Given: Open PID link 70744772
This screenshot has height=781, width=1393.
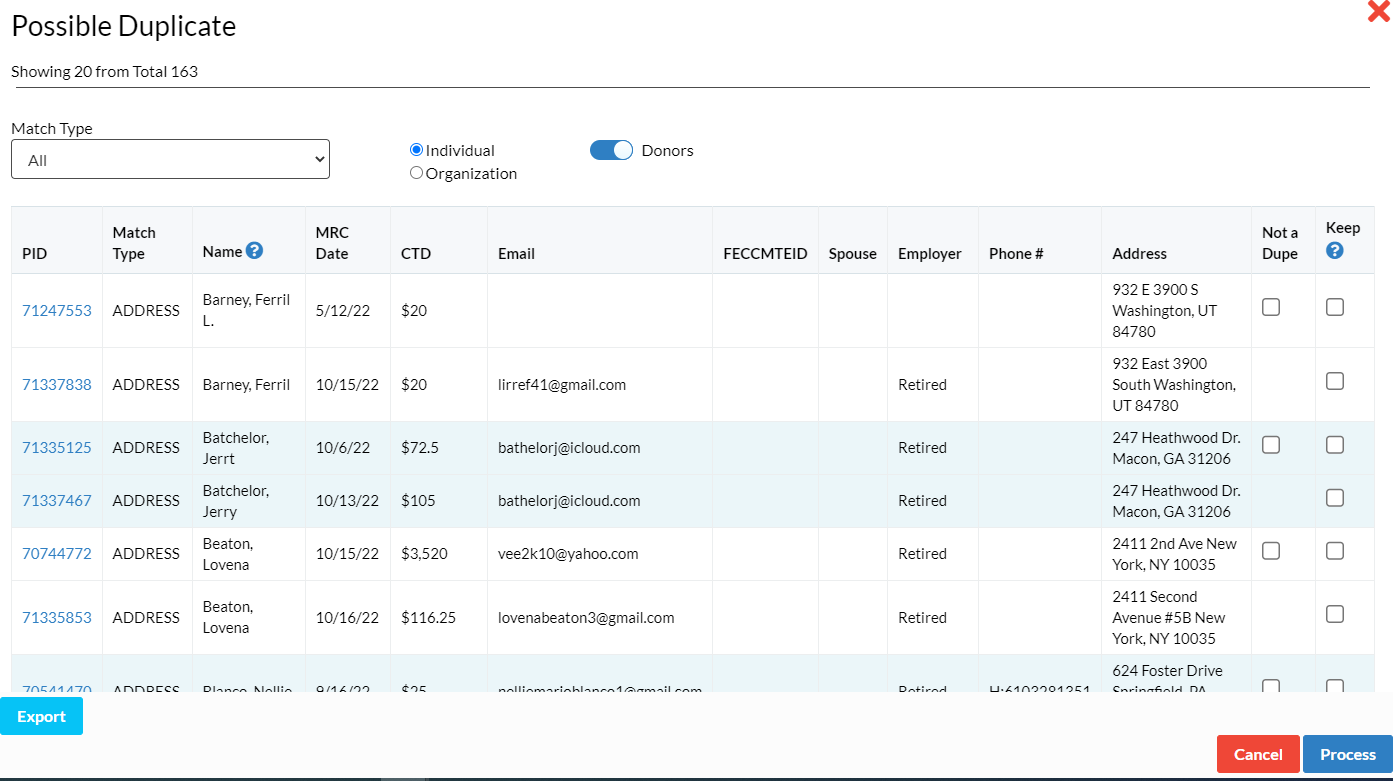Looking at the screenshot, I should (56, 553).
